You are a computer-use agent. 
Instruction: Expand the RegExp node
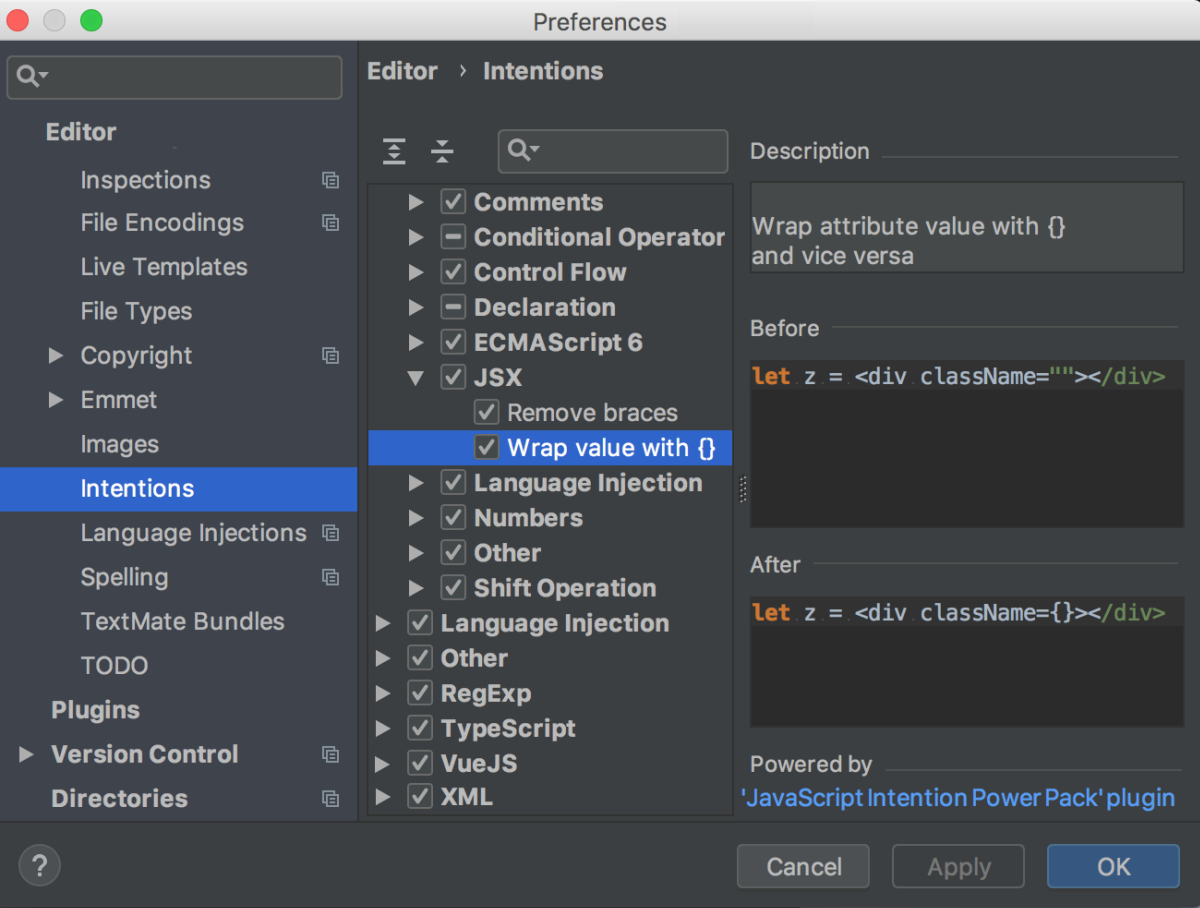coord(382,693)
